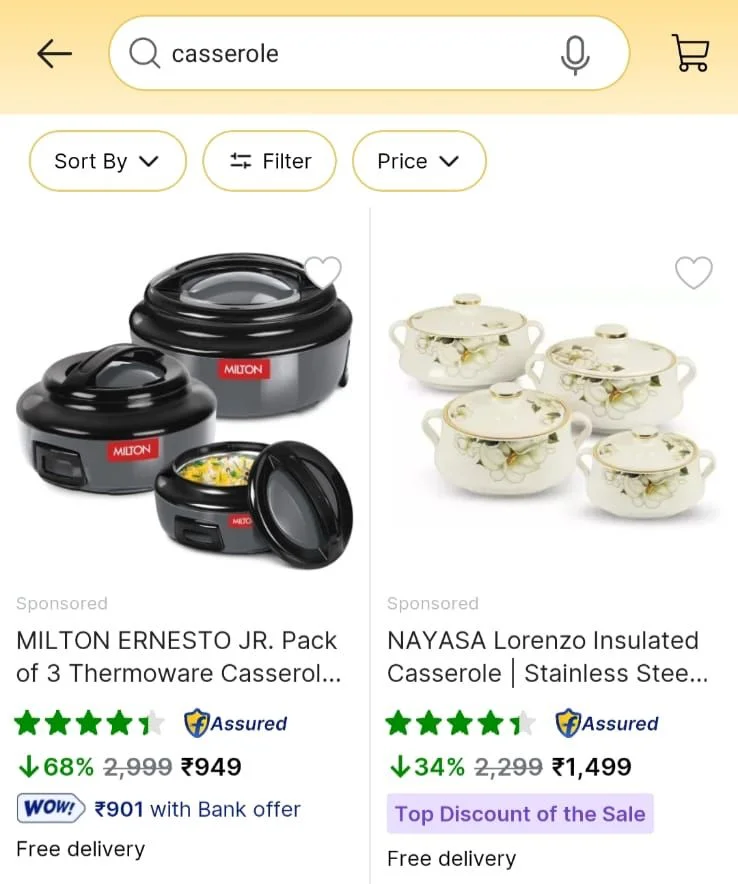Tap the Milton product star rating
The image size is (738, 884).
tap(90, 723)
